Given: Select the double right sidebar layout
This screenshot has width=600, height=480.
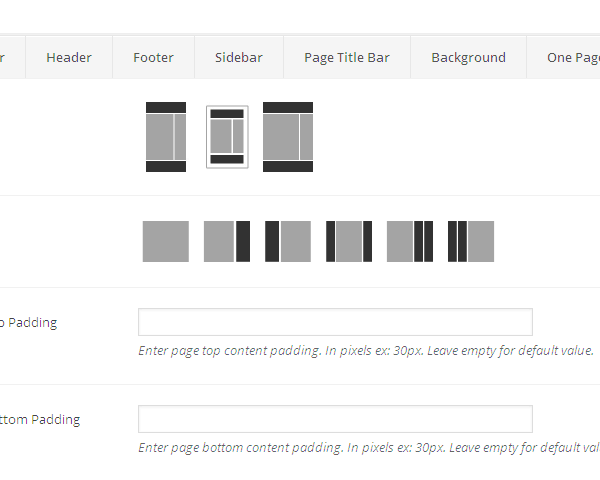Looking at the screenshot, I should (410, 242).
